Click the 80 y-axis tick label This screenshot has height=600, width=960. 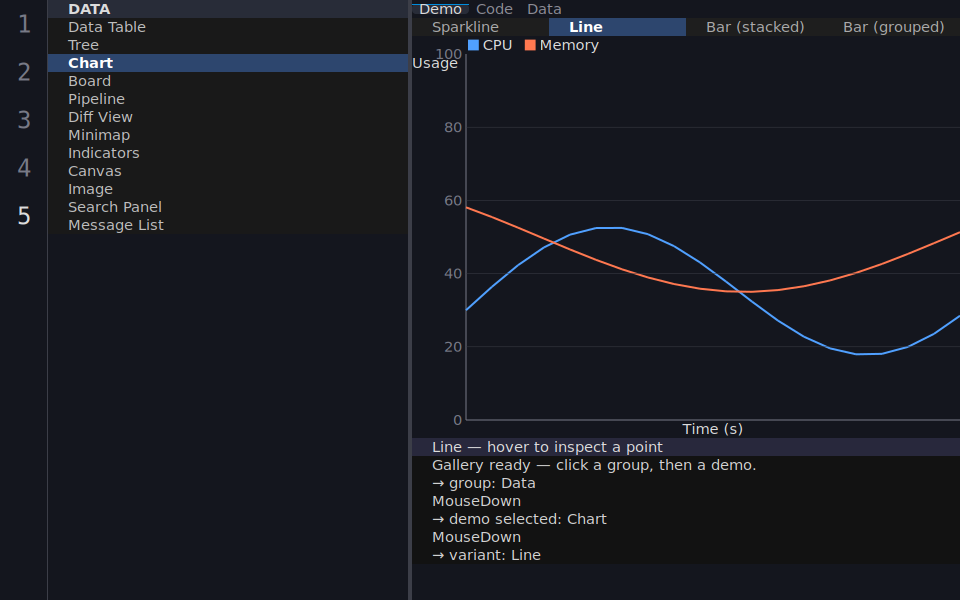coord(453,127)
